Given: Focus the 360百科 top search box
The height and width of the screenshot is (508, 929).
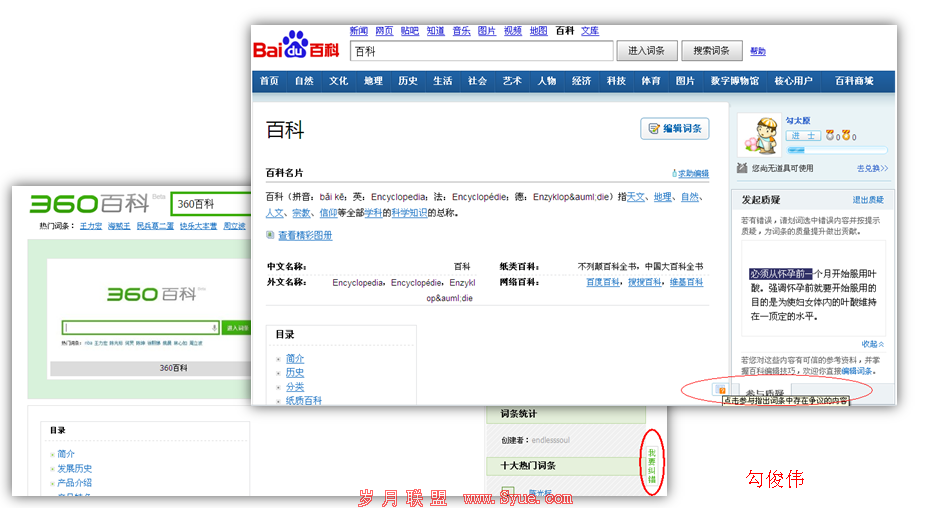Looking at the screenshot, I should (x=212, y=204).
